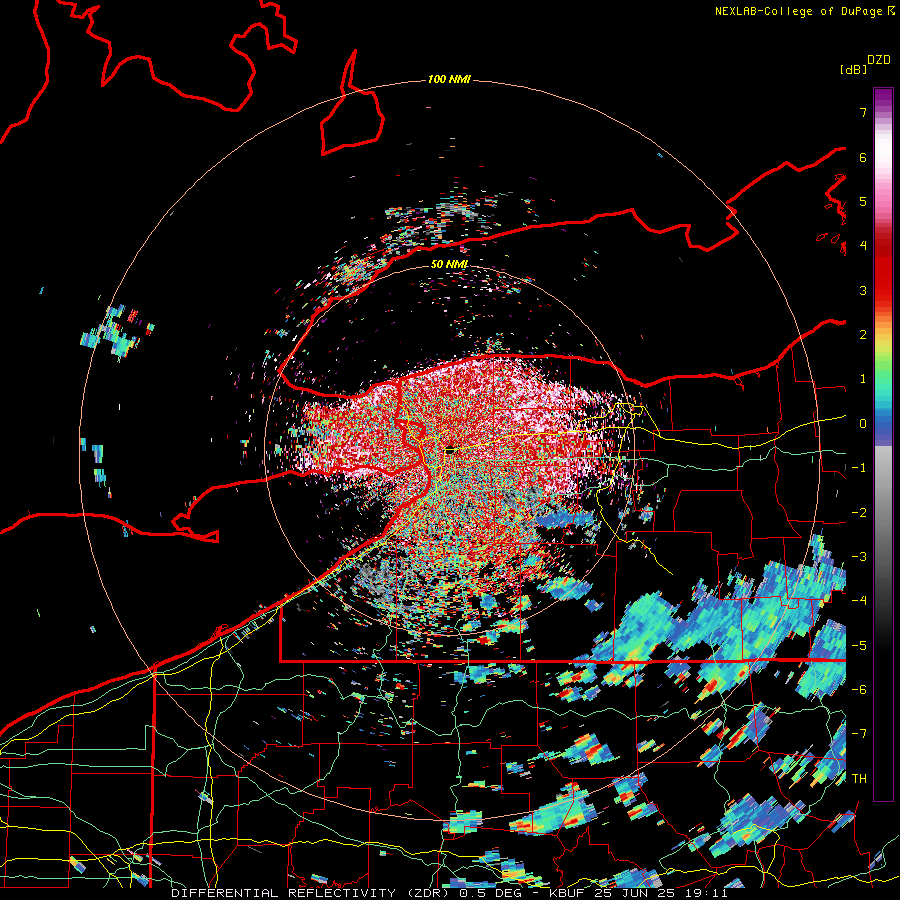The width and height of the screenshot is (900, 900).
Task: Select the -7 value on the color scale
Action: point(859,734)
